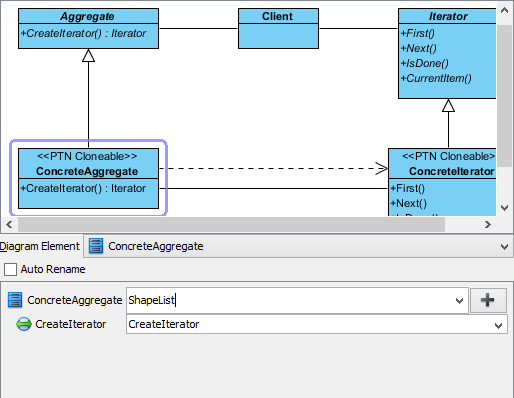Open the Diagram Element dropdown
Image resolution: width=514 pixels, height=398 pixels.
pyautogui.click(x=504, y=247)
